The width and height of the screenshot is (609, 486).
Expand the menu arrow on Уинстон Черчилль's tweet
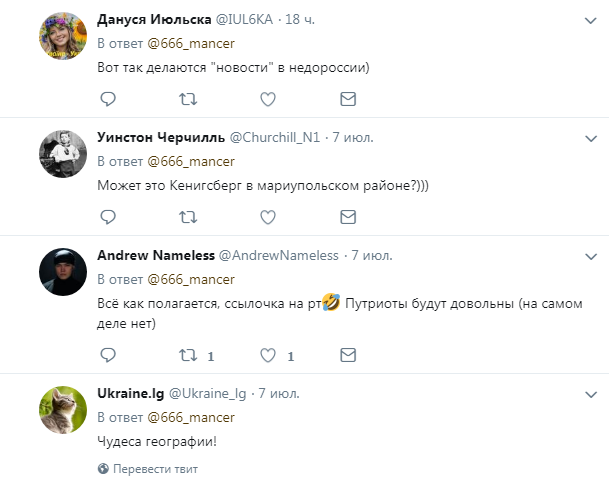click(x=591, y=137)
